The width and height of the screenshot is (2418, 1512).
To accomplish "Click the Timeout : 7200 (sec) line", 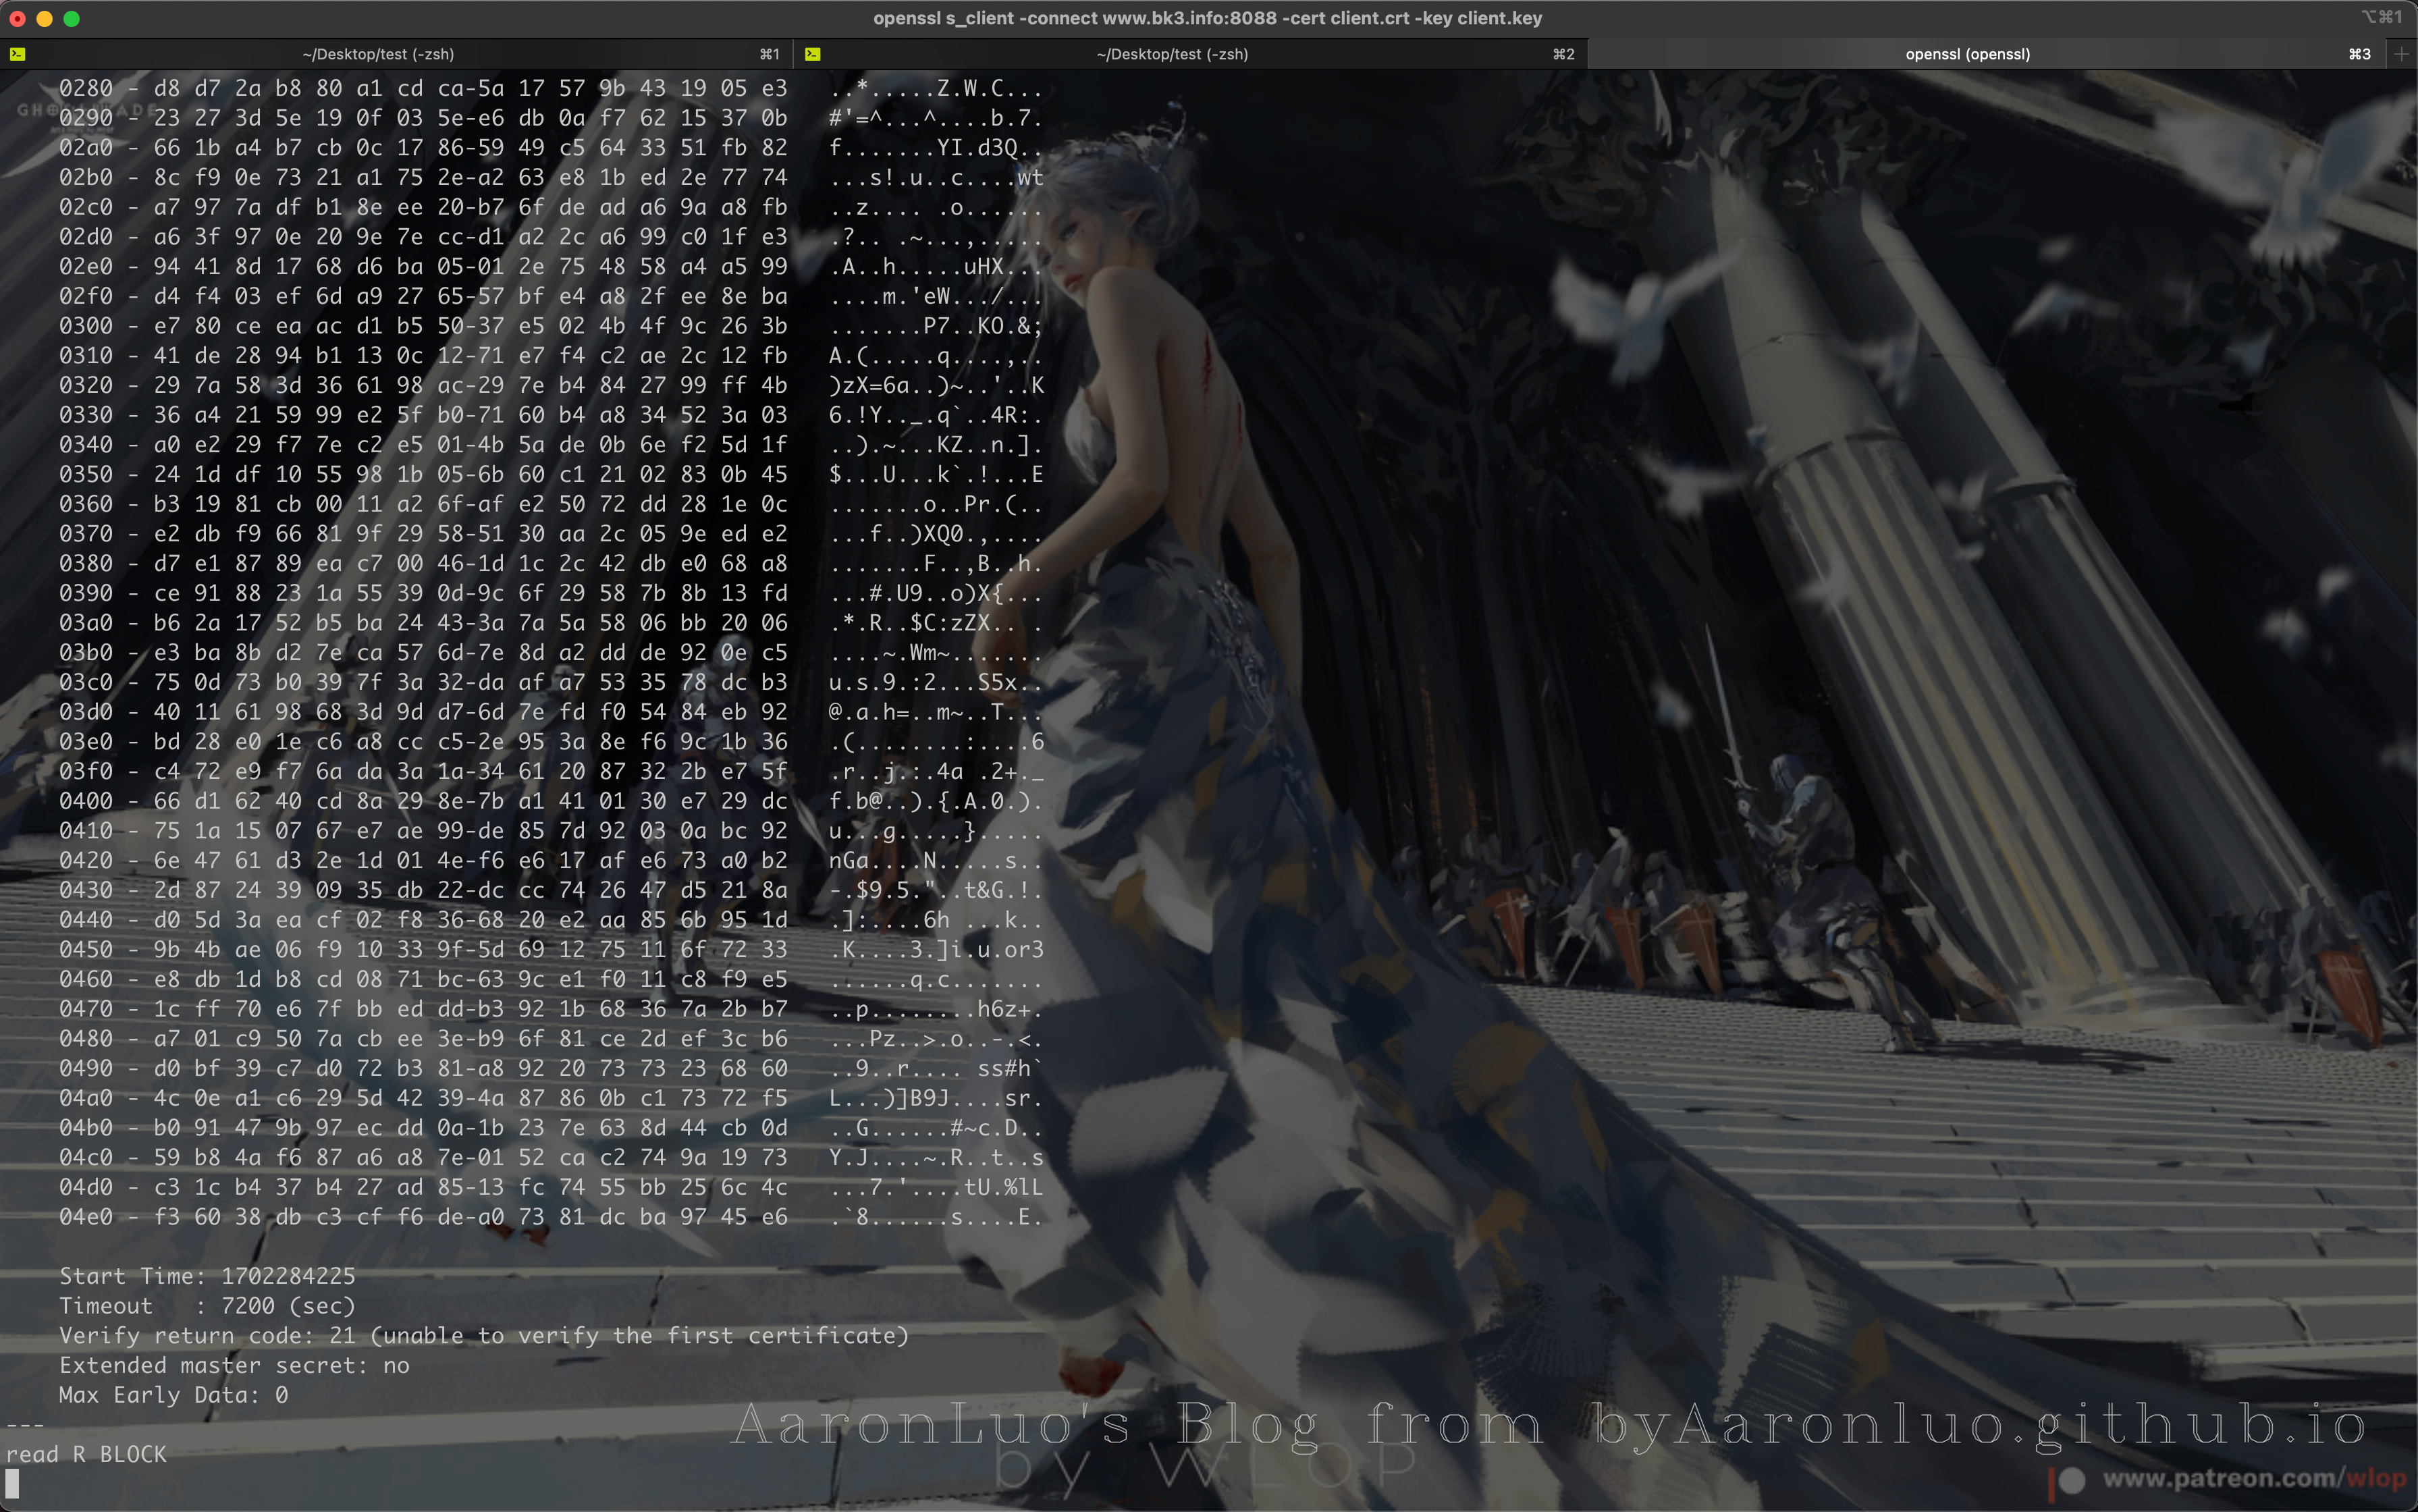I will pos(207,1306).
